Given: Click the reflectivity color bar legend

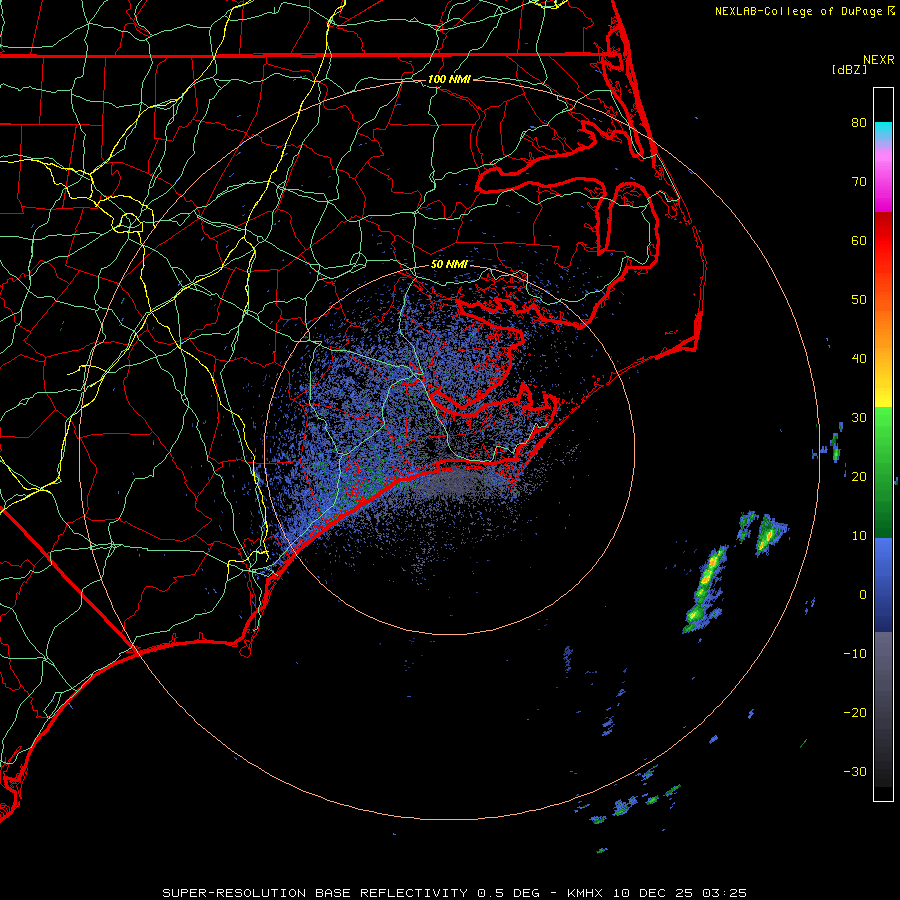Looking at the screenshot, I should coord(883,444).
